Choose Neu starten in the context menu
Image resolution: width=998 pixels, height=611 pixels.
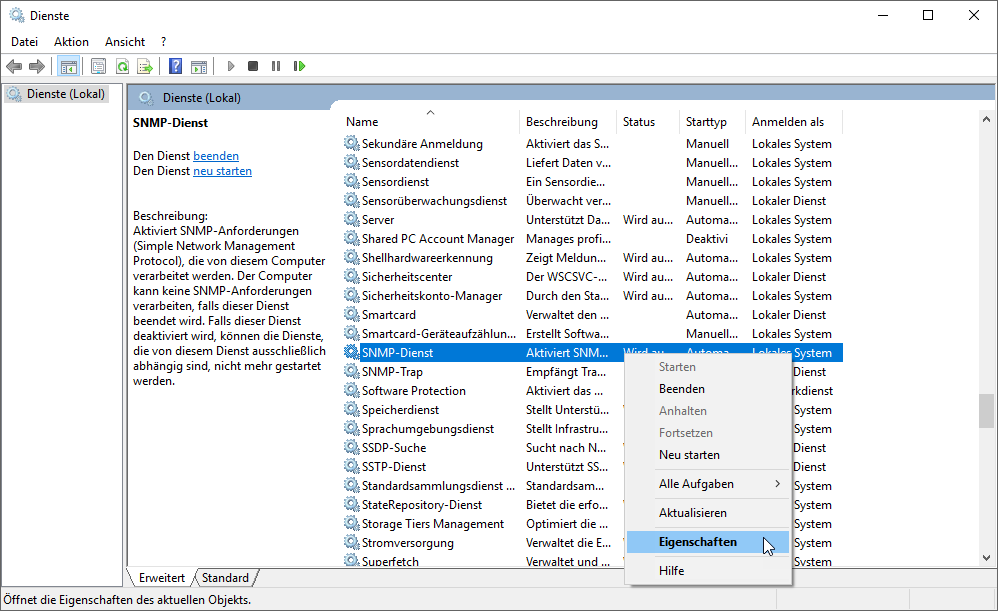[708, 455]
